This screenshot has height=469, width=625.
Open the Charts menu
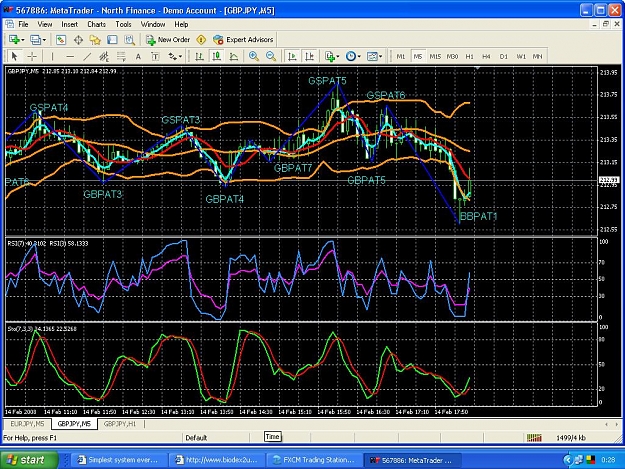coord(96,24)
